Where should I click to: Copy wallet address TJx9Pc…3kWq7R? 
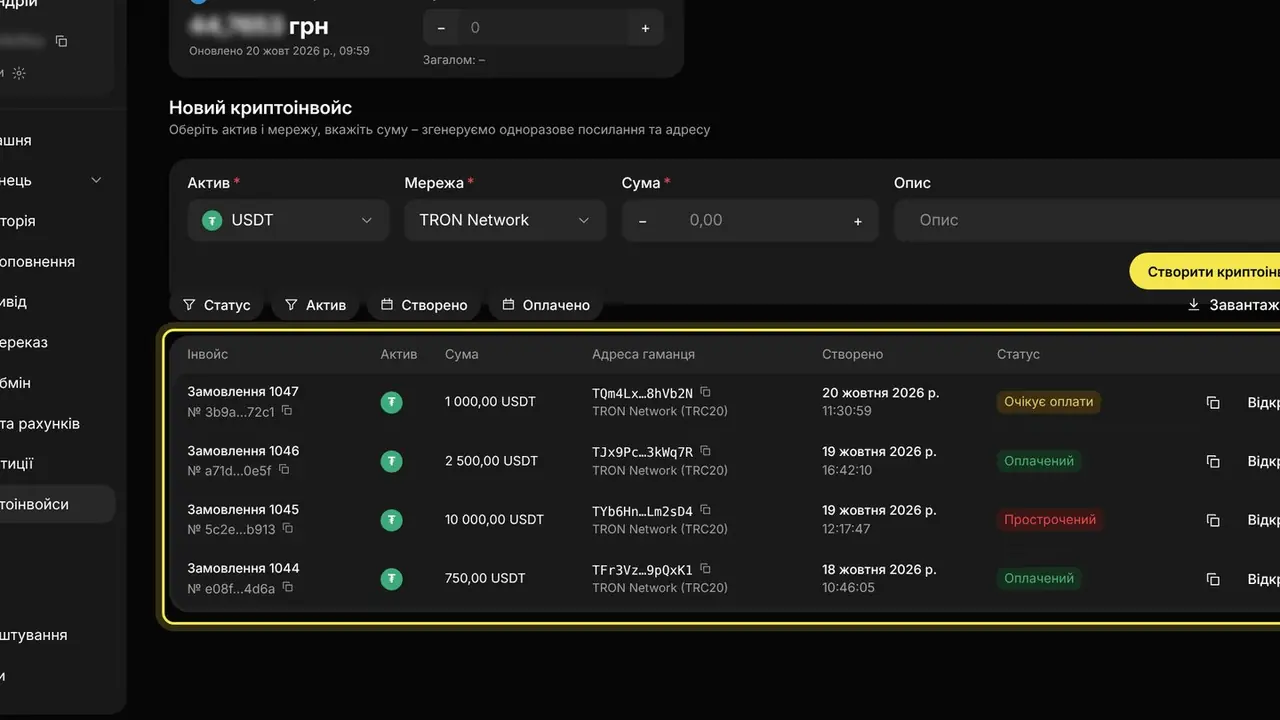click(705, 451)
